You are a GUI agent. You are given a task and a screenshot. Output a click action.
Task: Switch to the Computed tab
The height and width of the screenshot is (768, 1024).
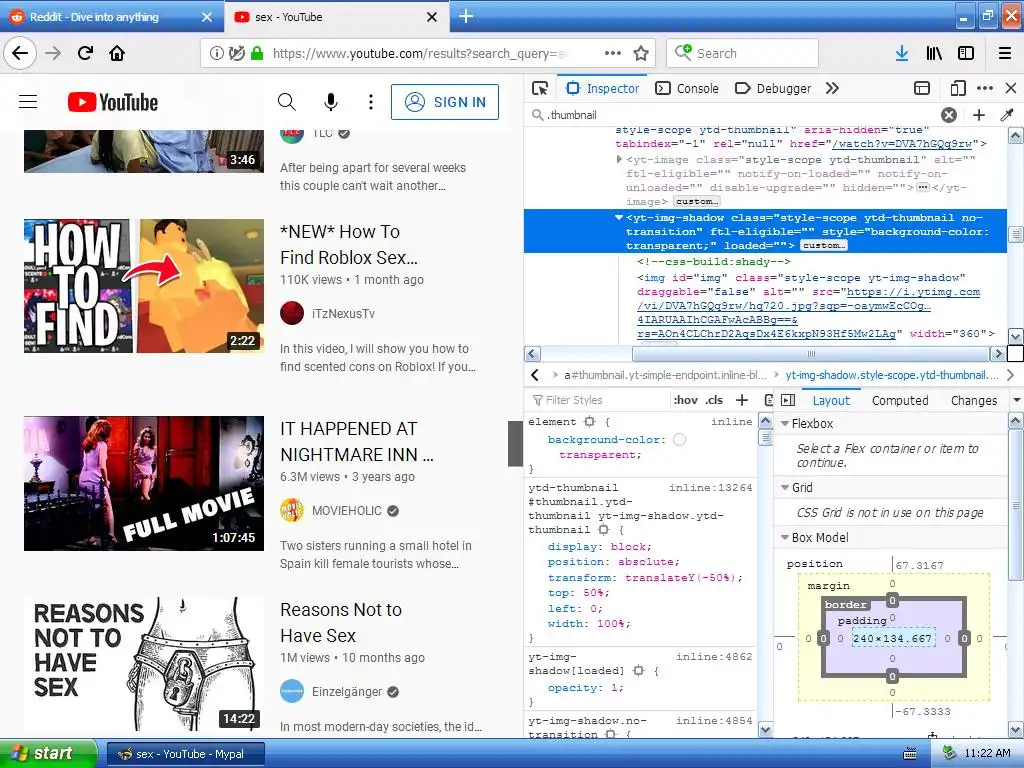pos(900,400)
